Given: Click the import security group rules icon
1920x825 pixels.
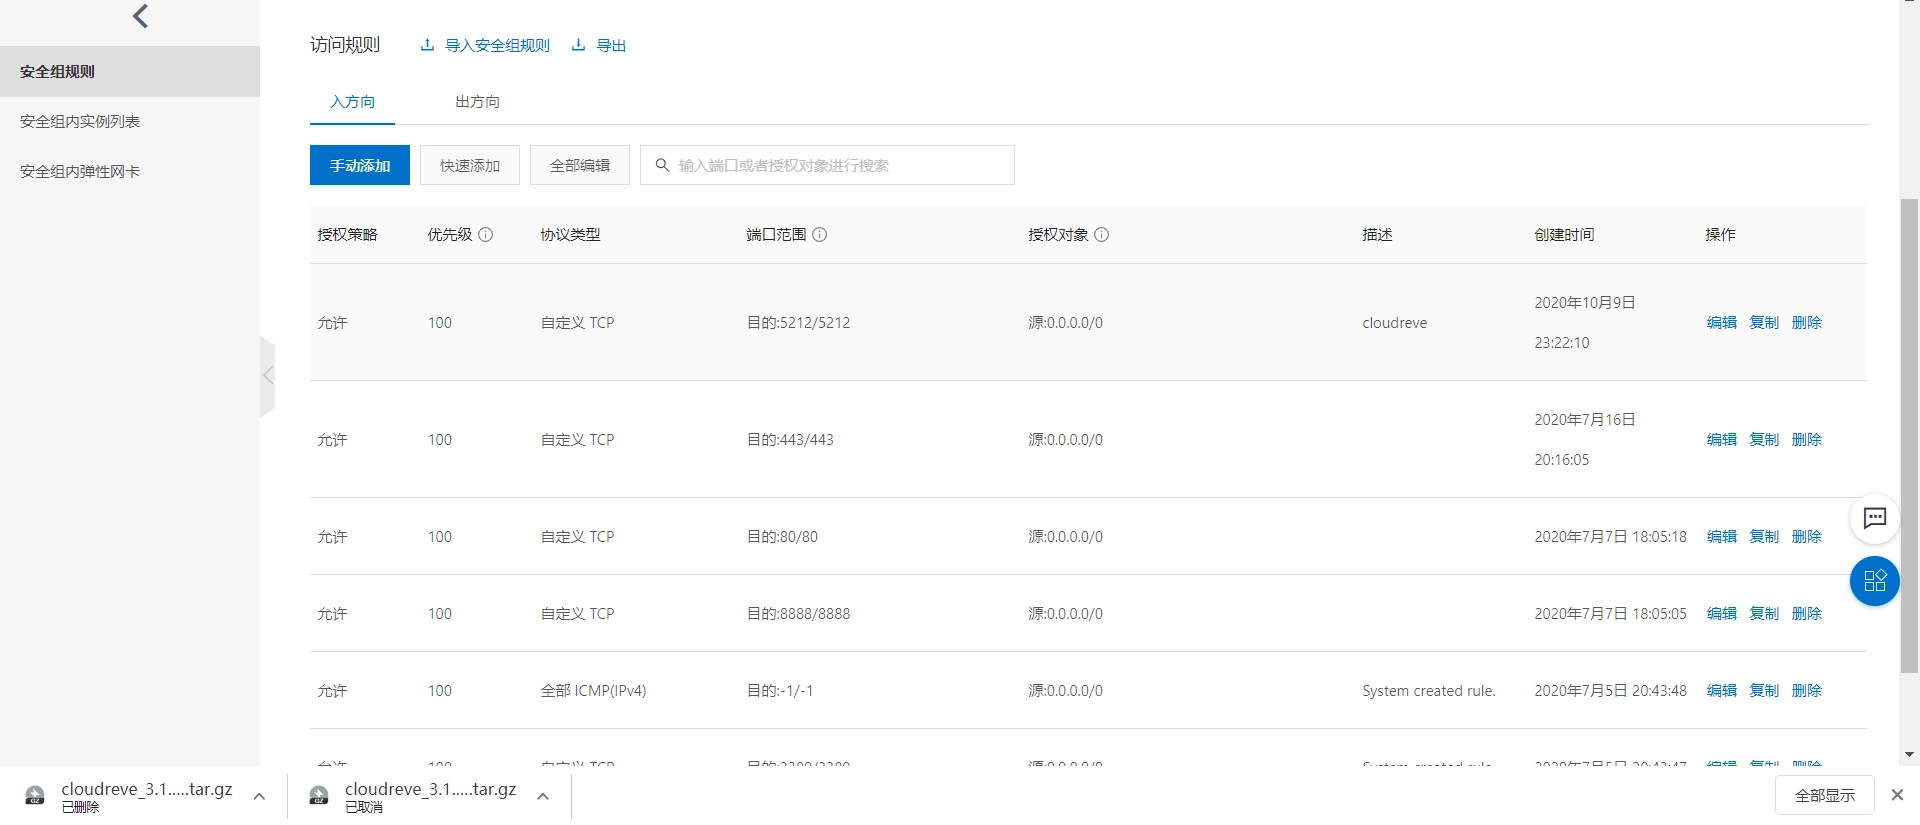Looking at the screenshot, I should (x=427, y=45).
